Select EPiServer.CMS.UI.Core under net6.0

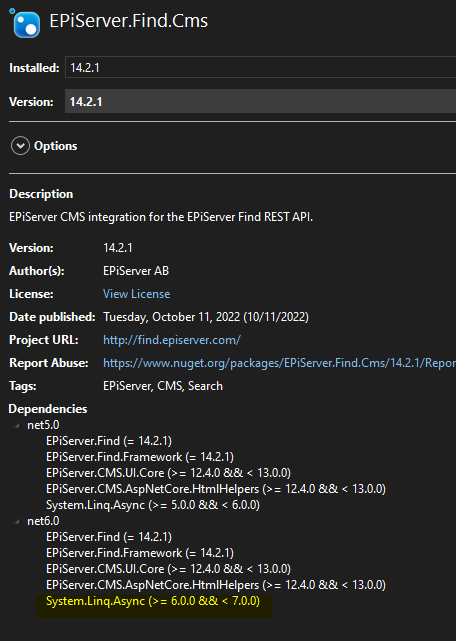click(x=168, y=569)
